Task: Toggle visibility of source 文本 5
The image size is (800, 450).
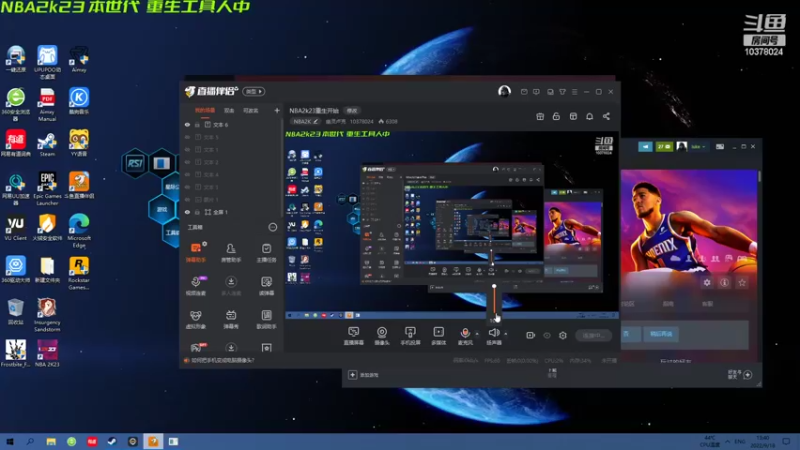Action: [187, 137]
